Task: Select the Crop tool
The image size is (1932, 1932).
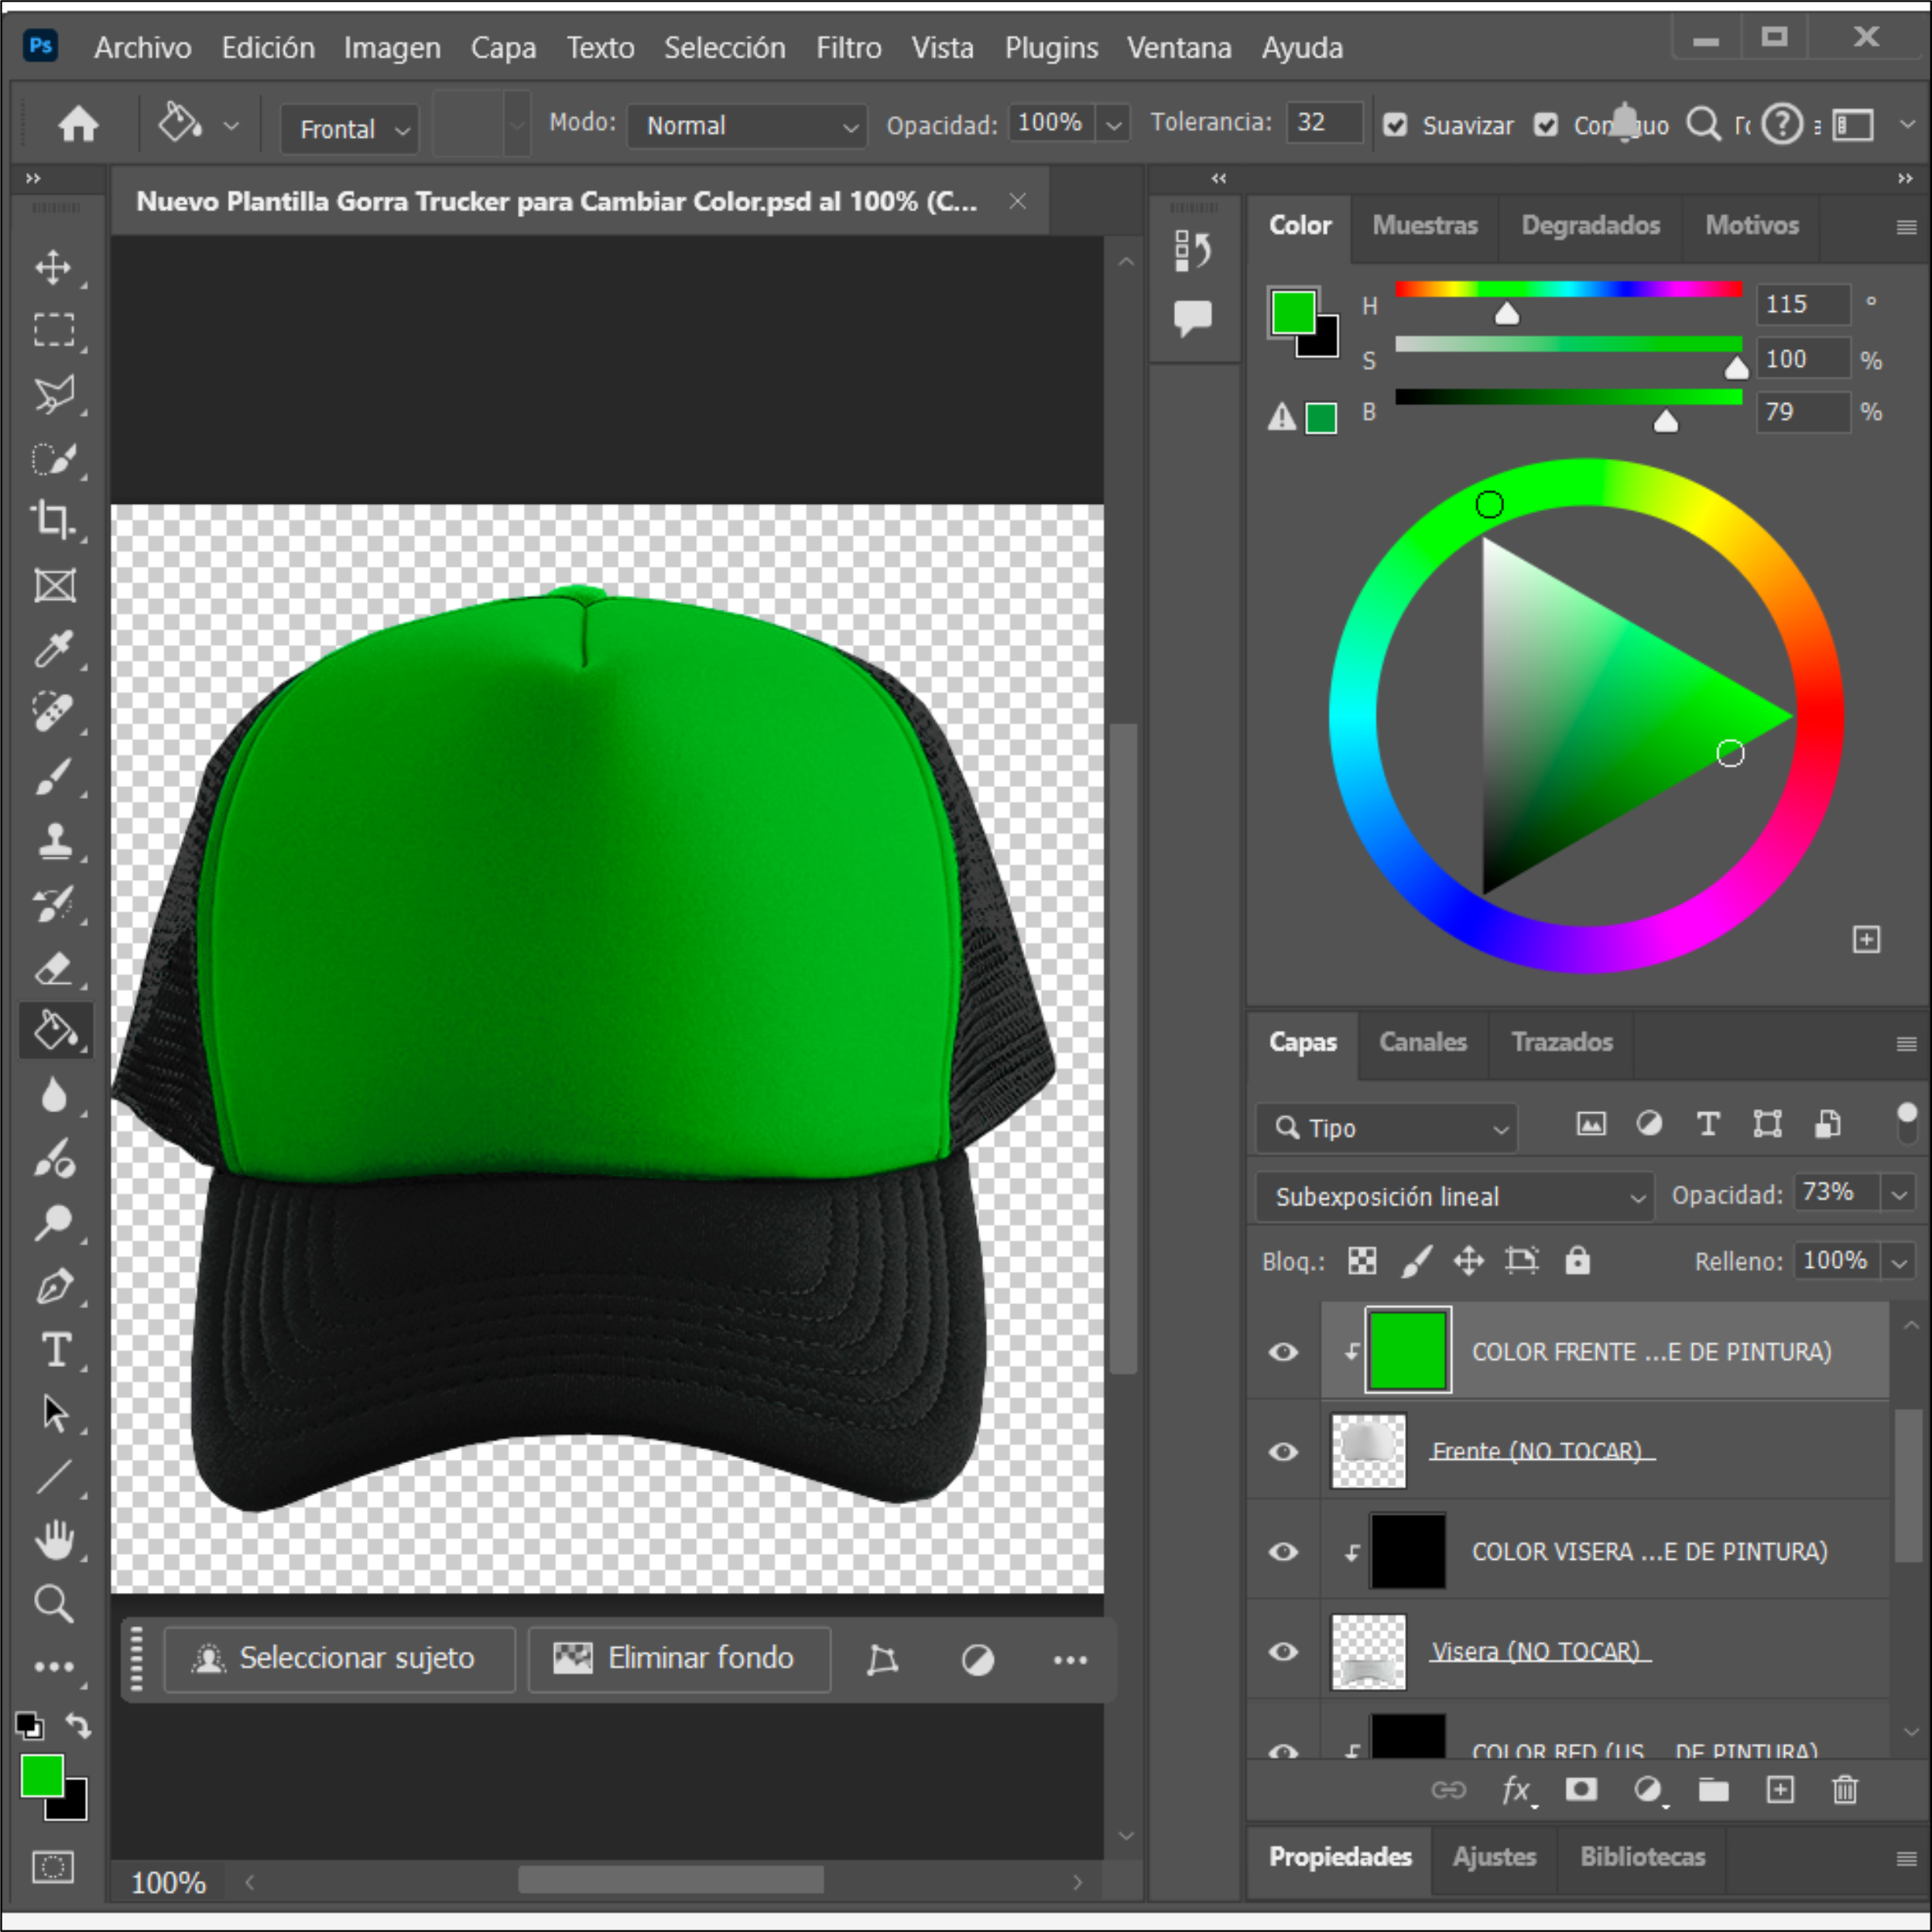Action: pos(53,520)
